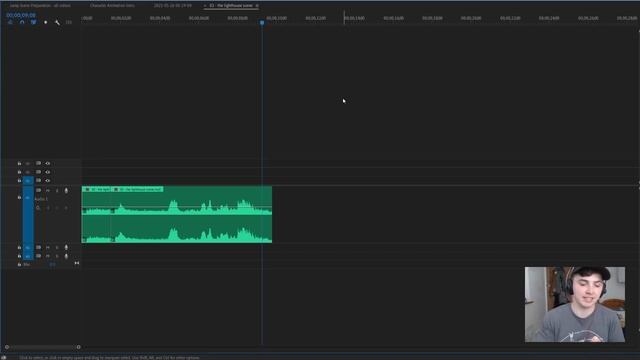This screenshot has width=640, height=360.
Task: Click the first fx badge on audio clip
Action: coord(88,189)
